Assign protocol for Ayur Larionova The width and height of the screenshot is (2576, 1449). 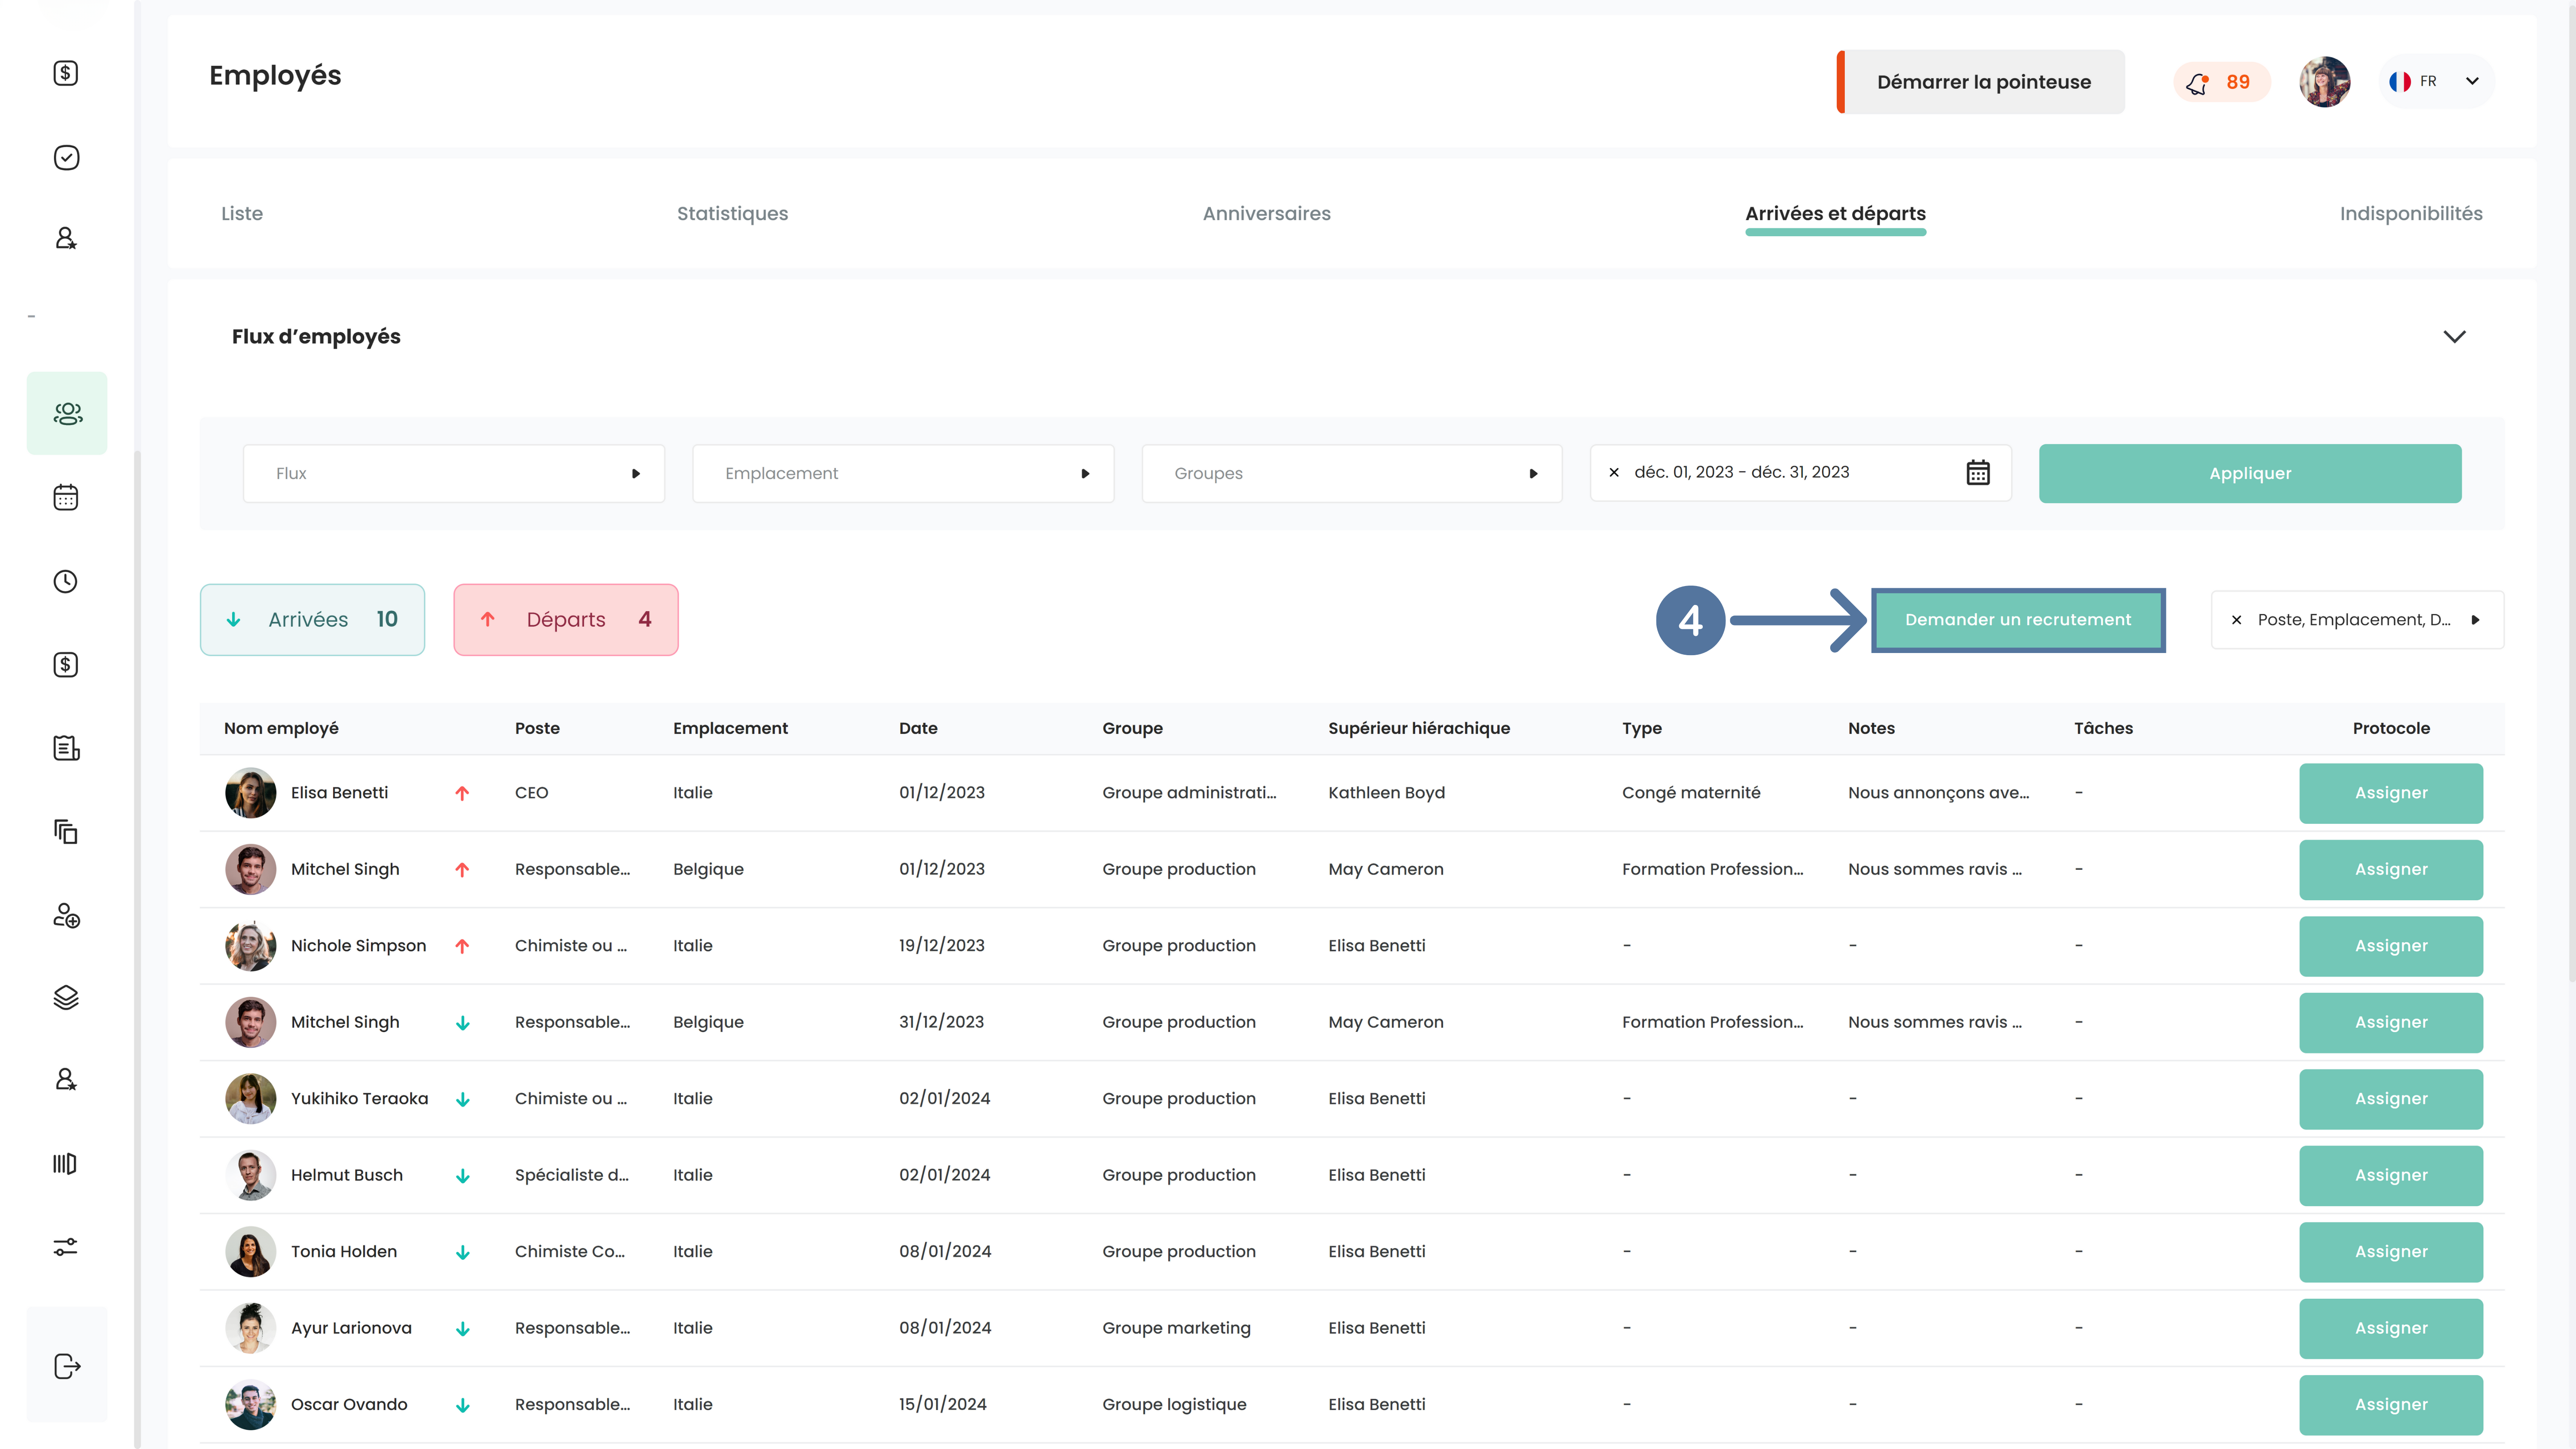(2390, 1328)
